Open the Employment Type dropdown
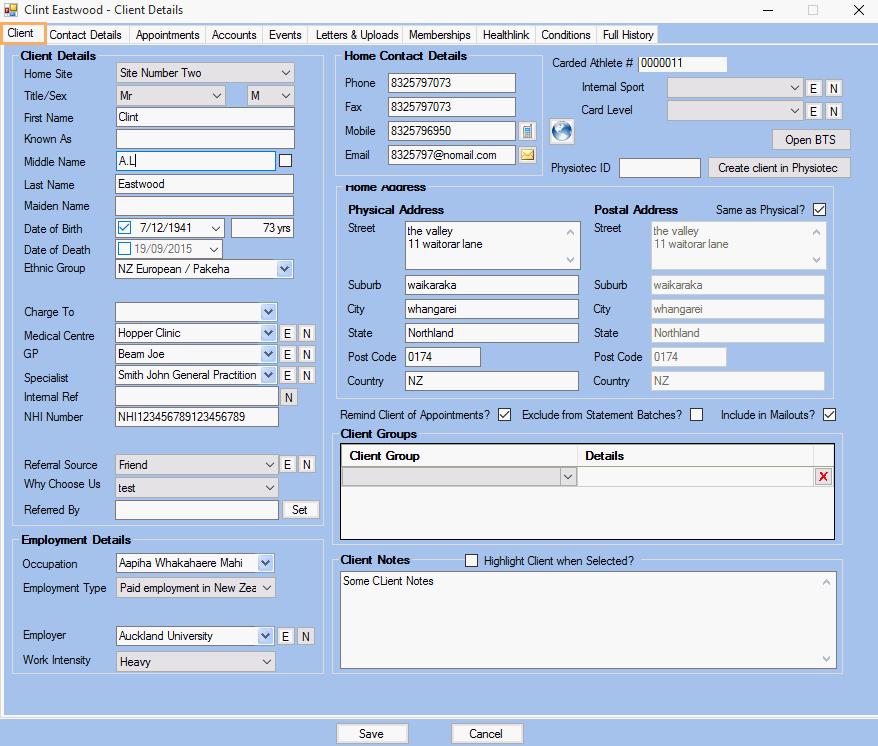This screenshot has height=746, width=878. (x=267, y=587)
